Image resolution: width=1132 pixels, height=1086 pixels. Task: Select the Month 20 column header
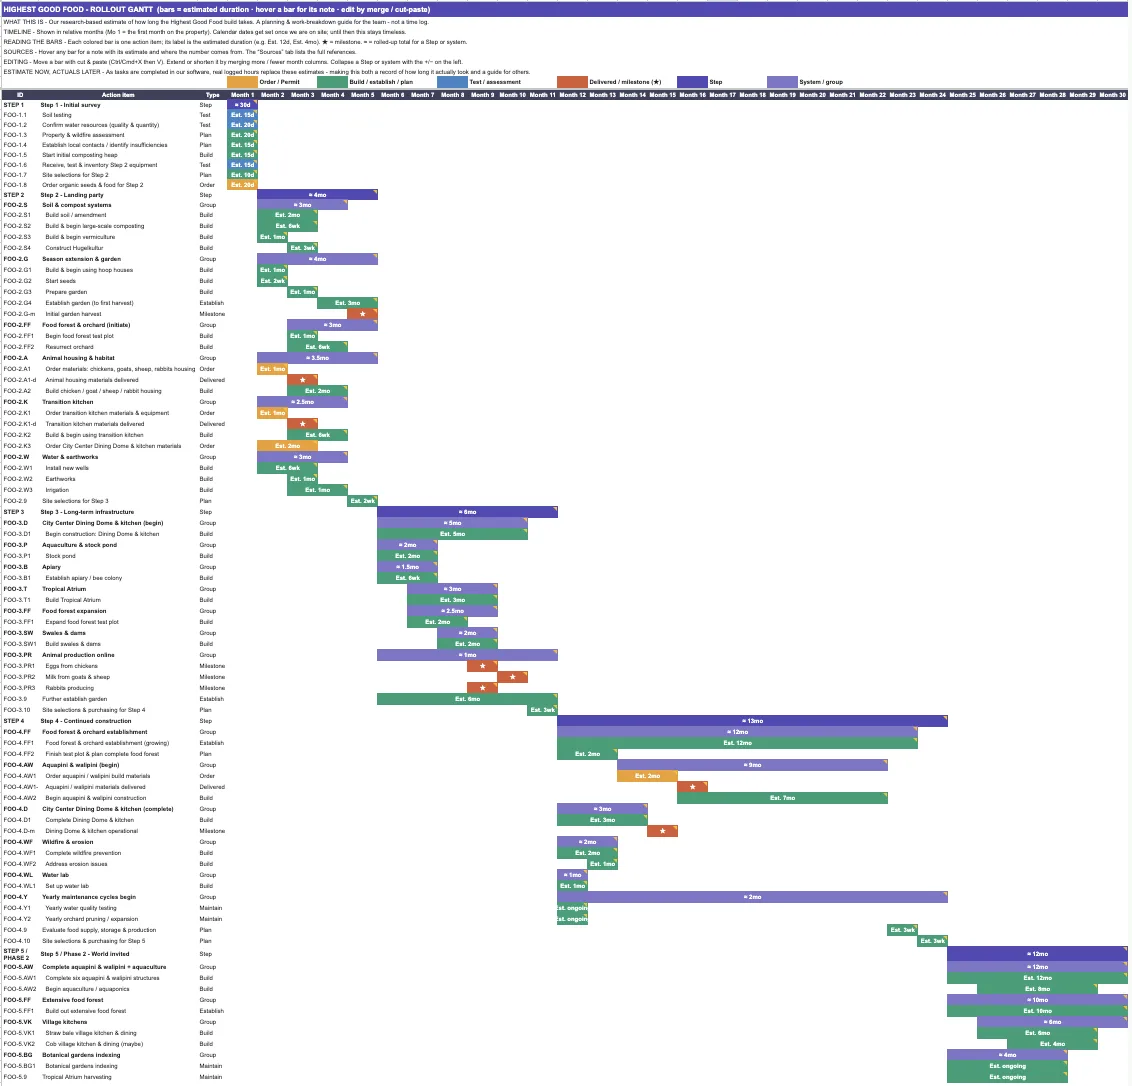click(x=812, y=95)
